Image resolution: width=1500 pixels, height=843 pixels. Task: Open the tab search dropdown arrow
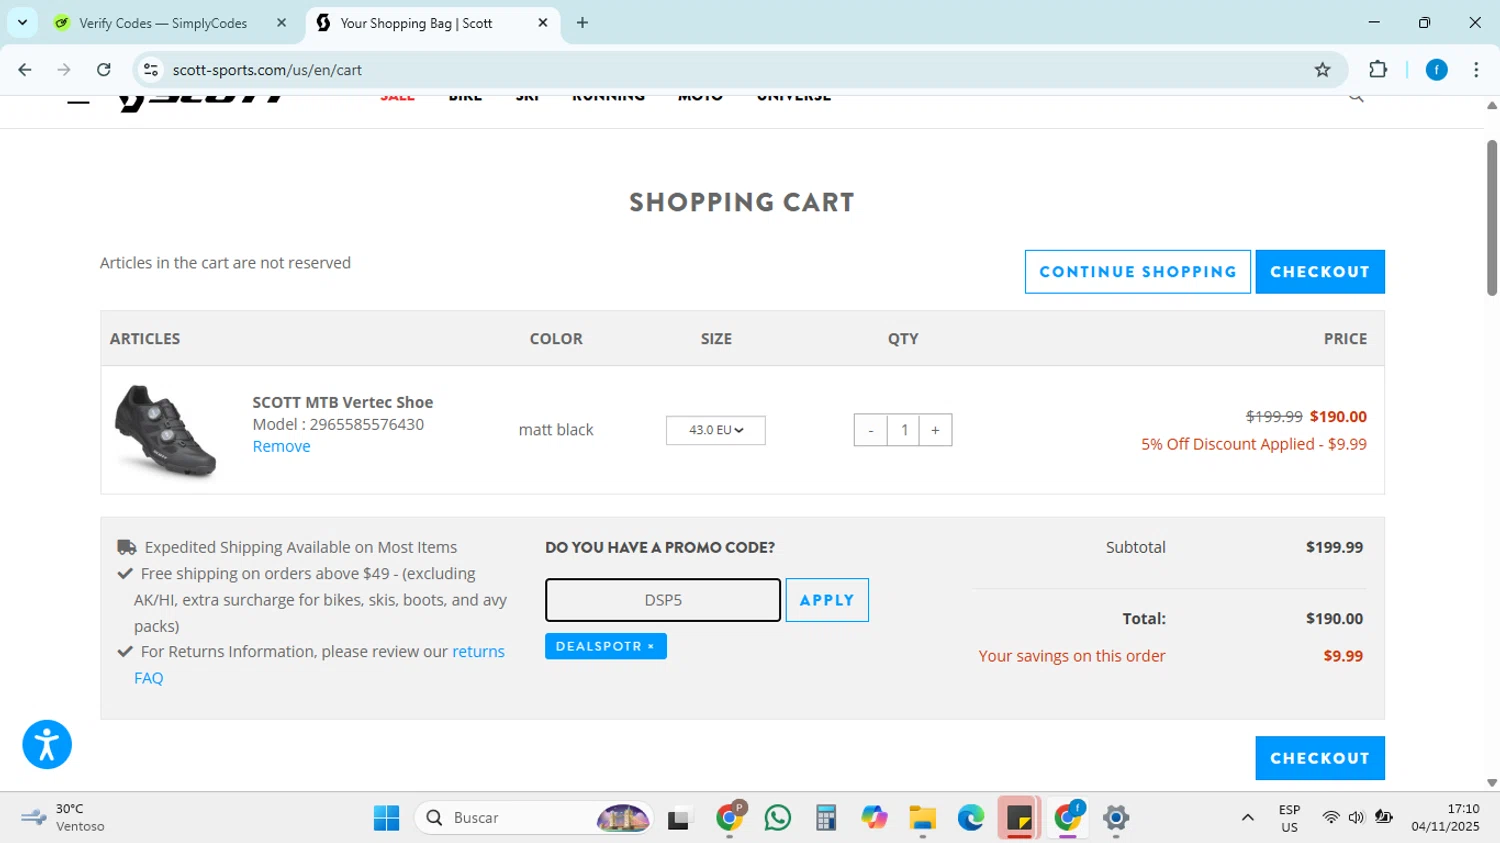22,23
